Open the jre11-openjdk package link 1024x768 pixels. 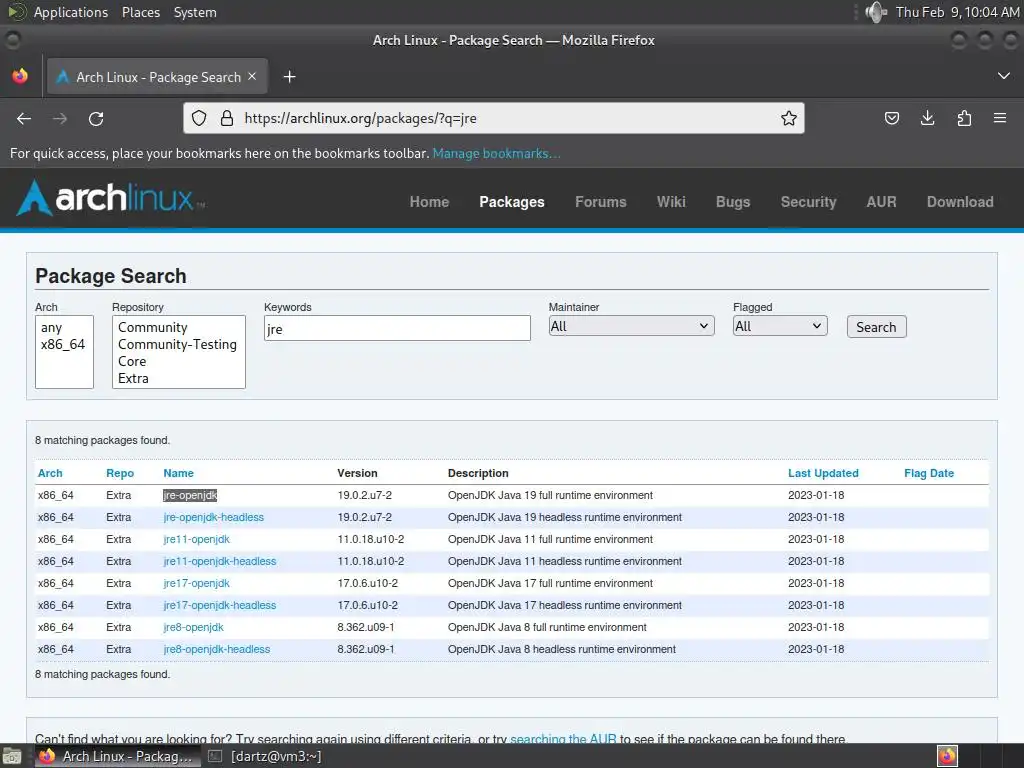(x=197, y=539)
